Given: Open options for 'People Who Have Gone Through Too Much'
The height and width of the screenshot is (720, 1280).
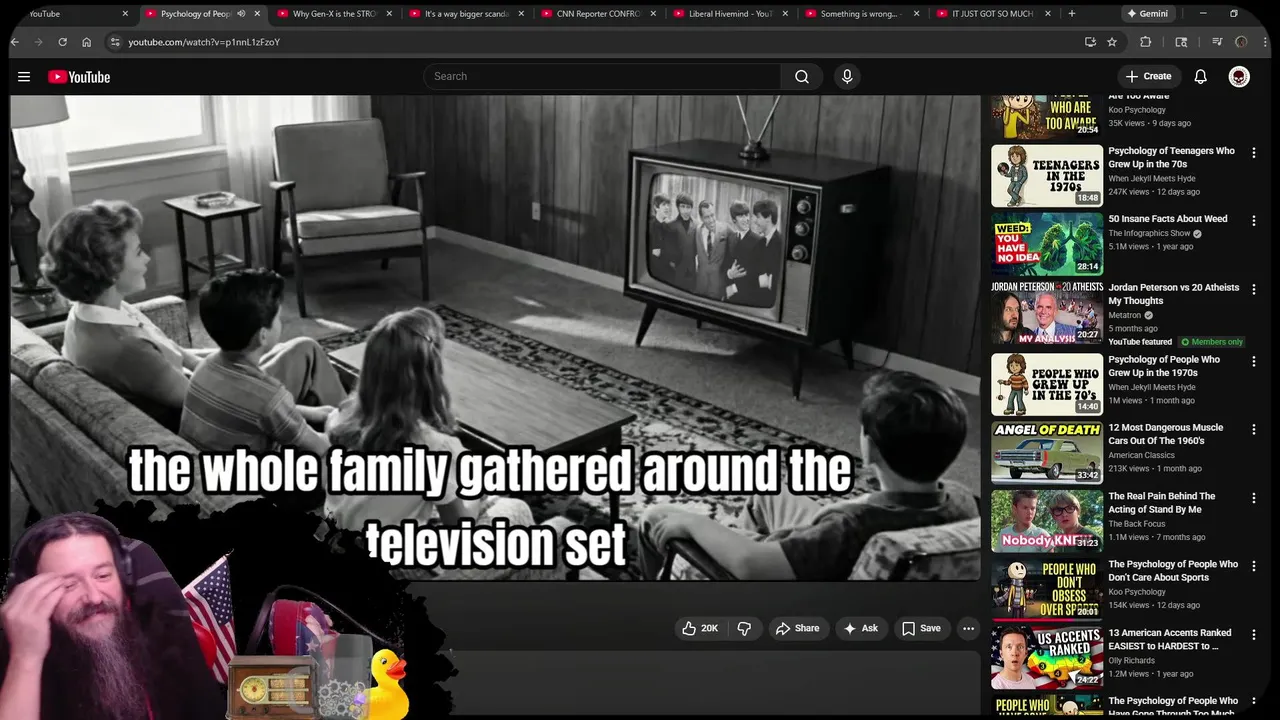Looking at the screenshot, I should (1254, 702).
